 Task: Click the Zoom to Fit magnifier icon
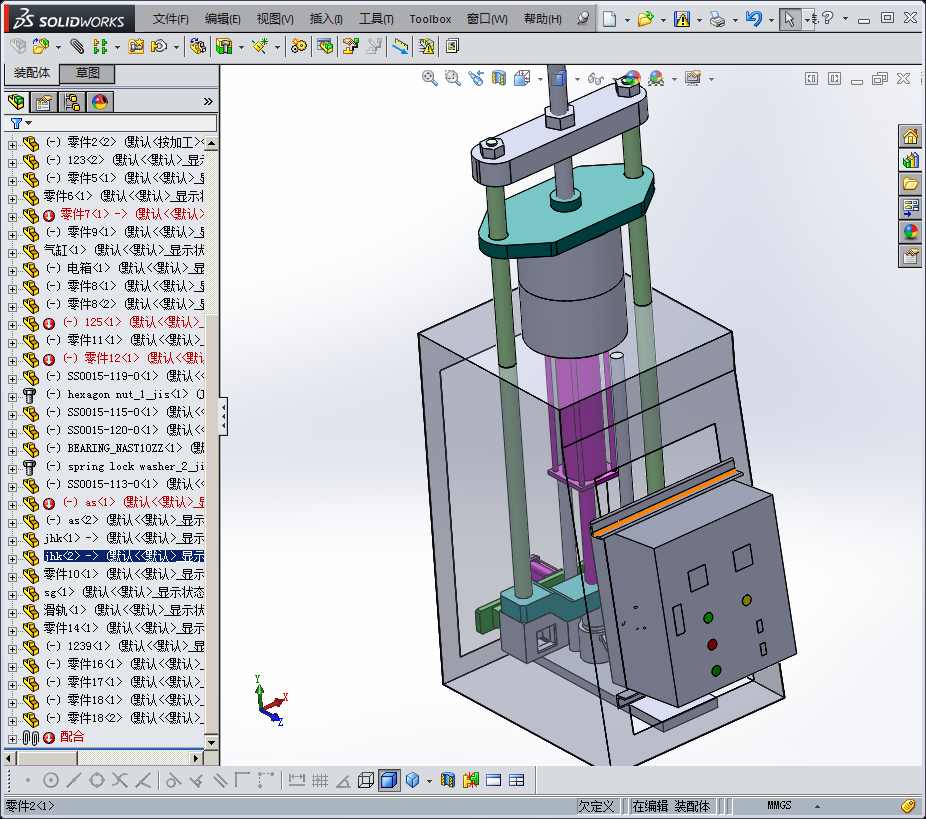[430, 78]
